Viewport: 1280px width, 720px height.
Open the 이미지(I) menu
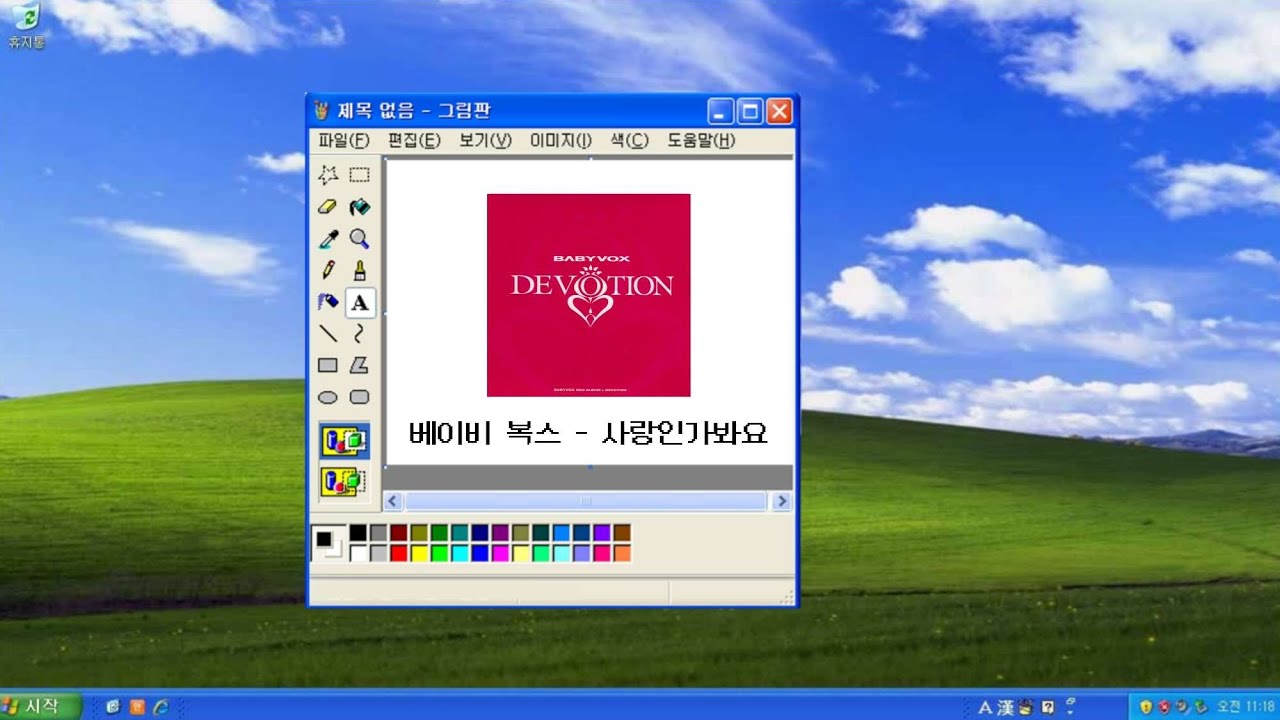561,141
